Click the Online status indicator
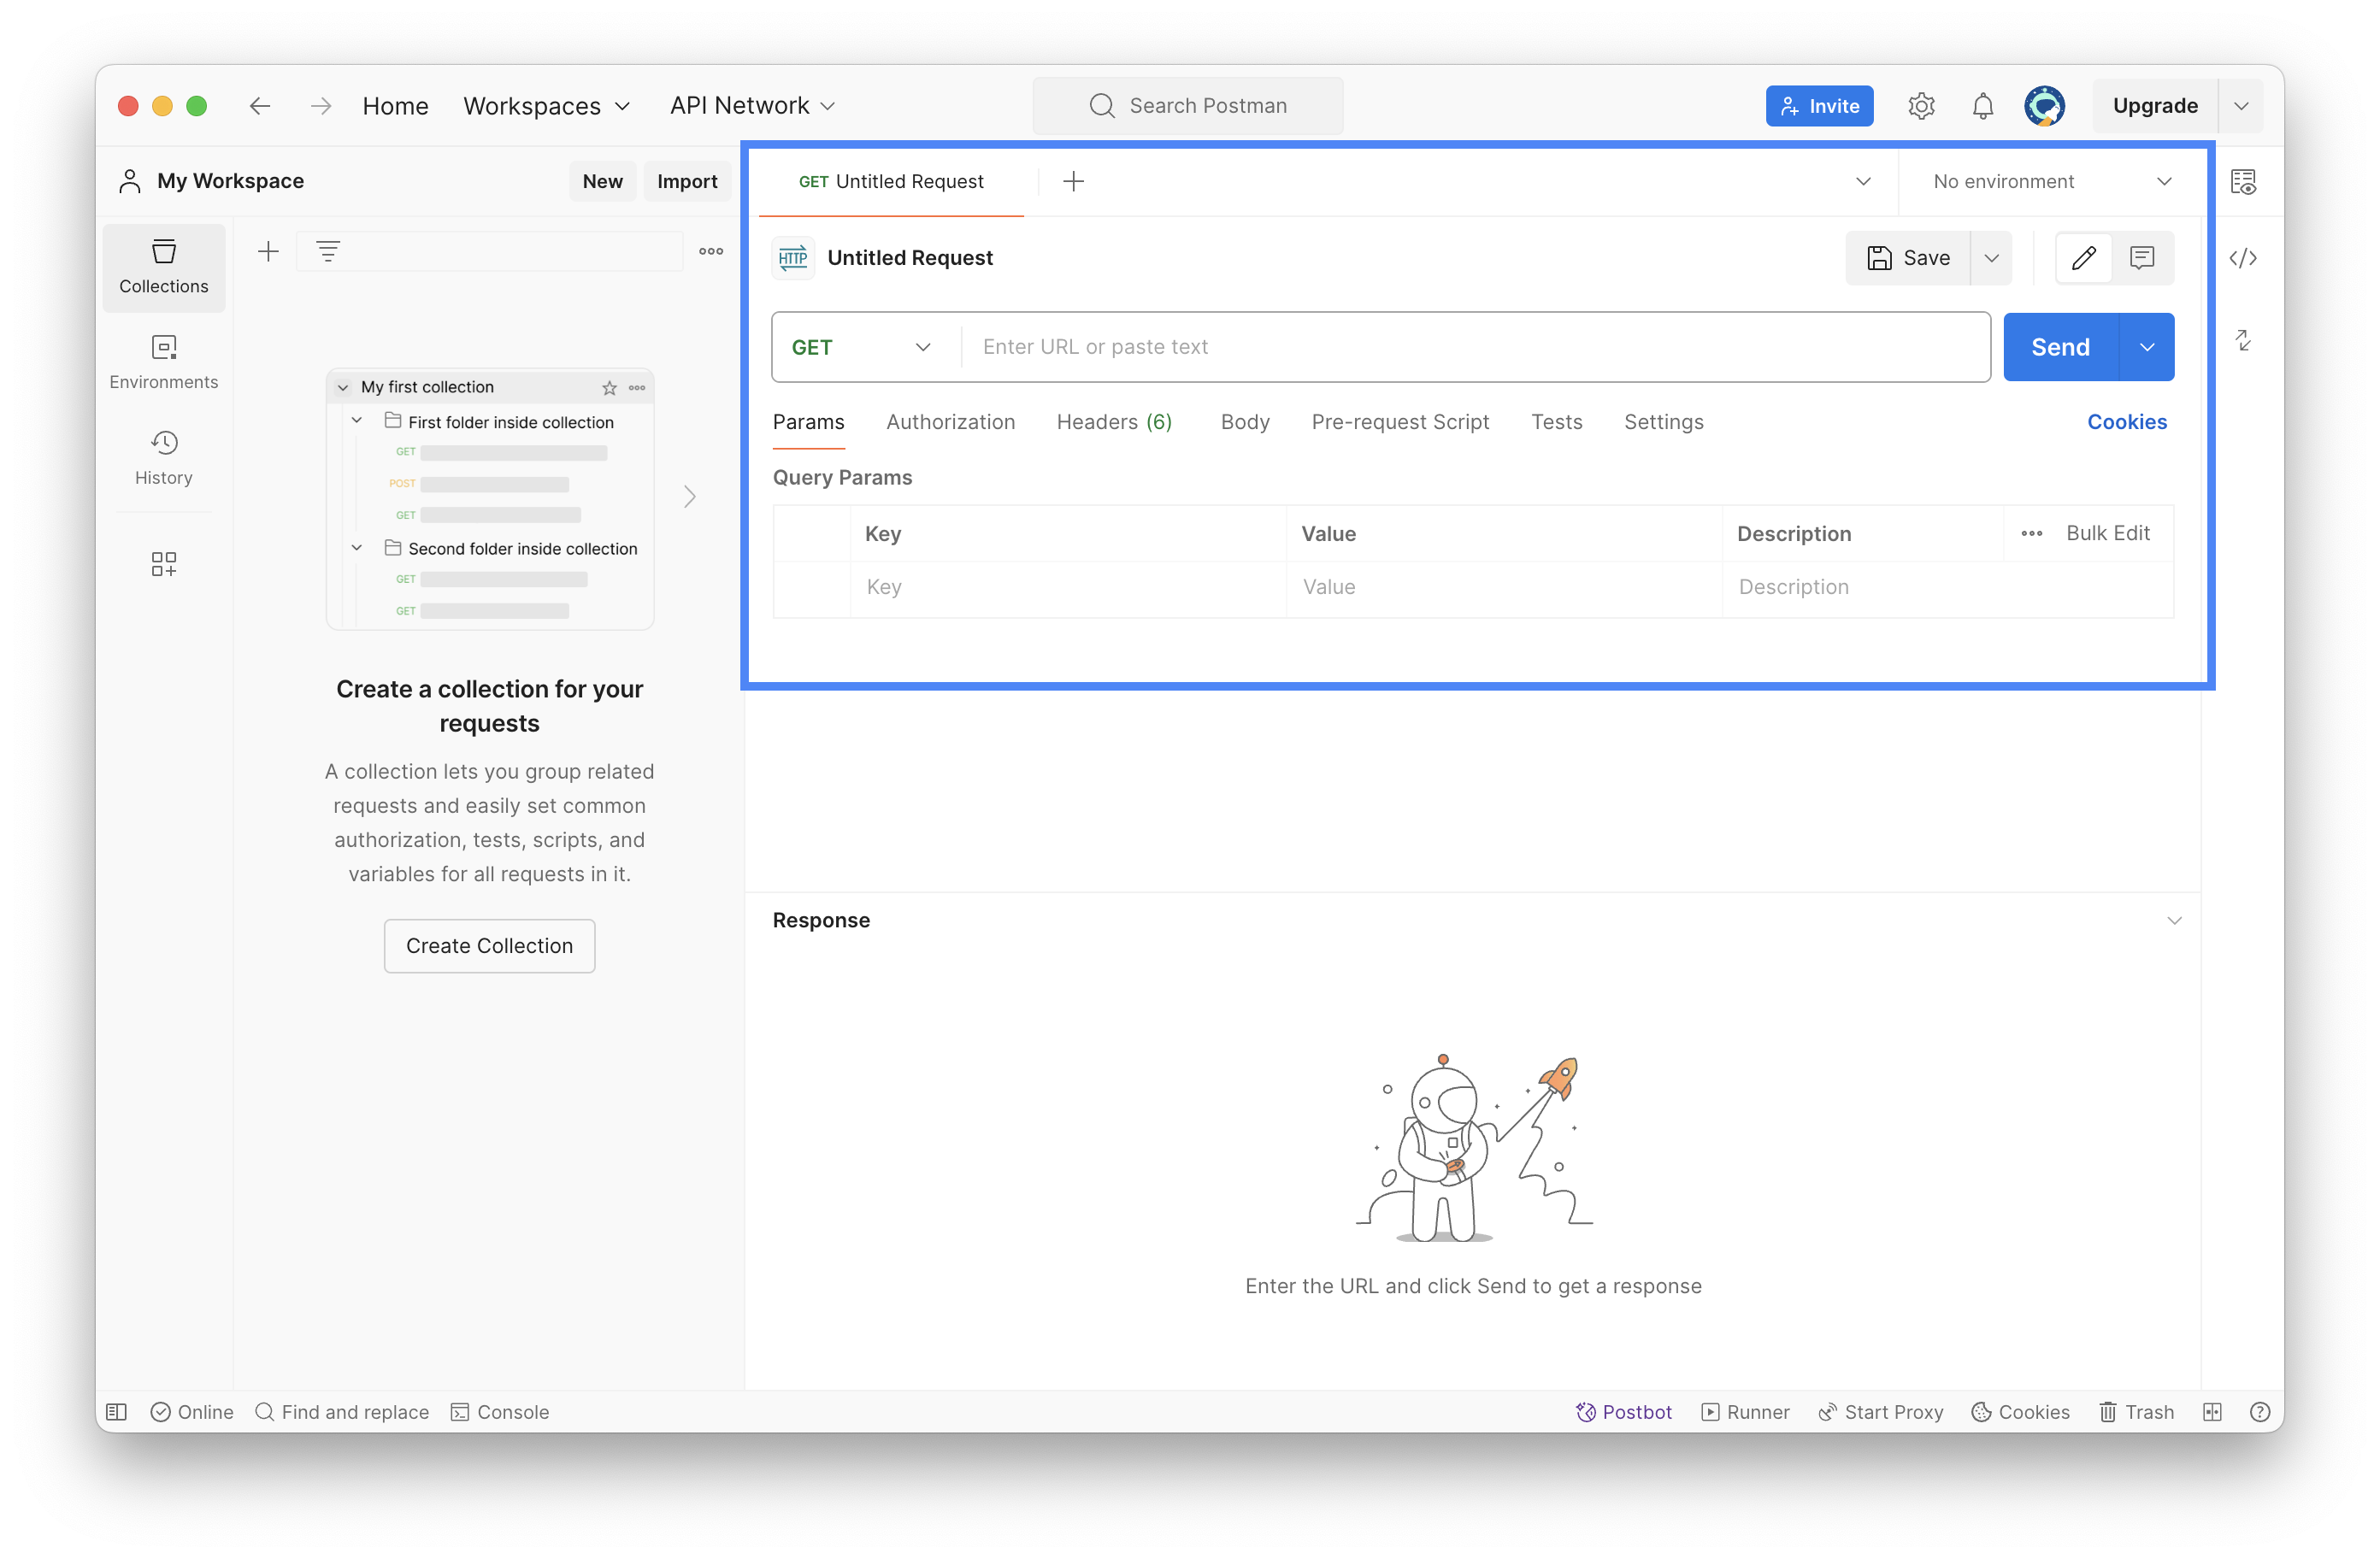 point(192,1411)
